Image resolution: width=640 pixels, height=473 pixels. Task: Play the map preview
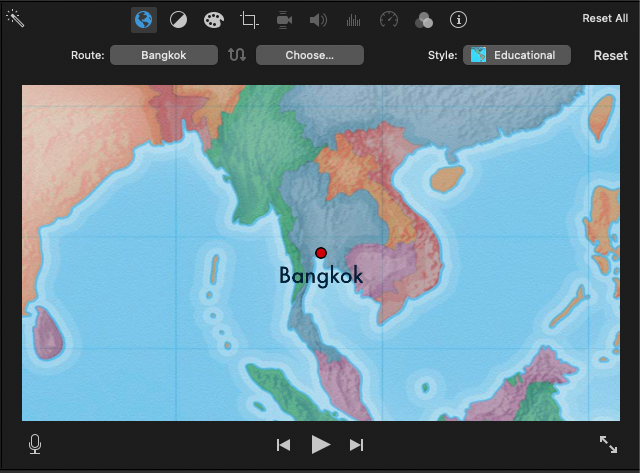click(x=320, y=444)
